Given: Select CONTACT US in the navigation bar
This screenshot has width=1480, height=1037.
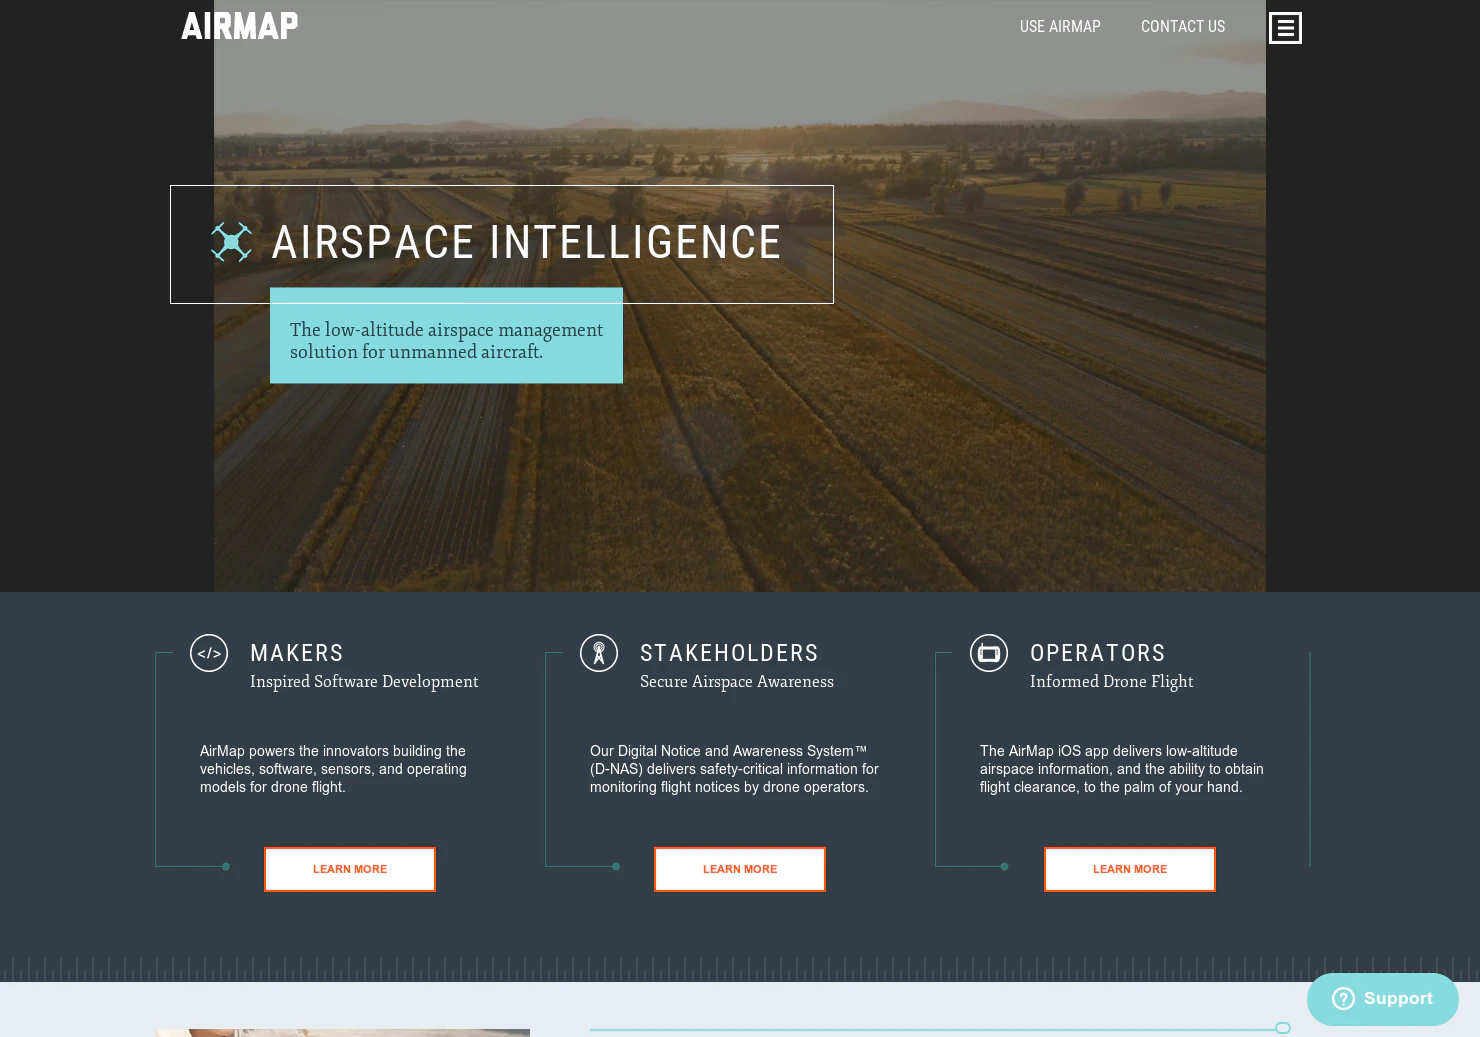Looking at the screenshot, I should tap(1183, 26).
